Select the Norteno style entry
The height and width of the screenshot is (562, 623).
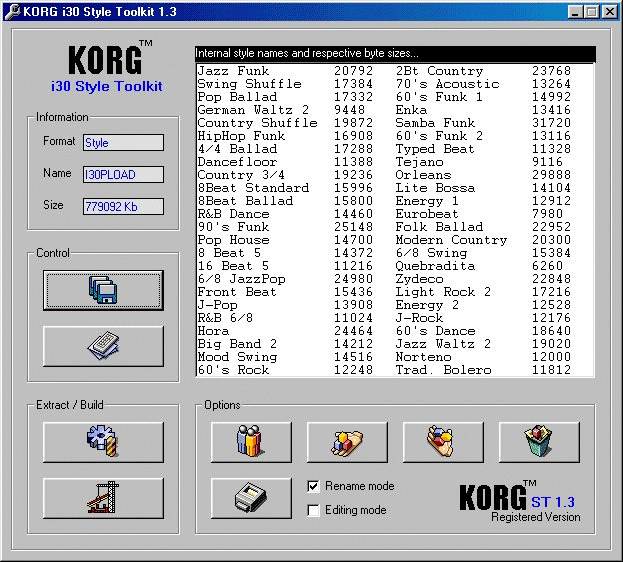(x=423, y=357)
